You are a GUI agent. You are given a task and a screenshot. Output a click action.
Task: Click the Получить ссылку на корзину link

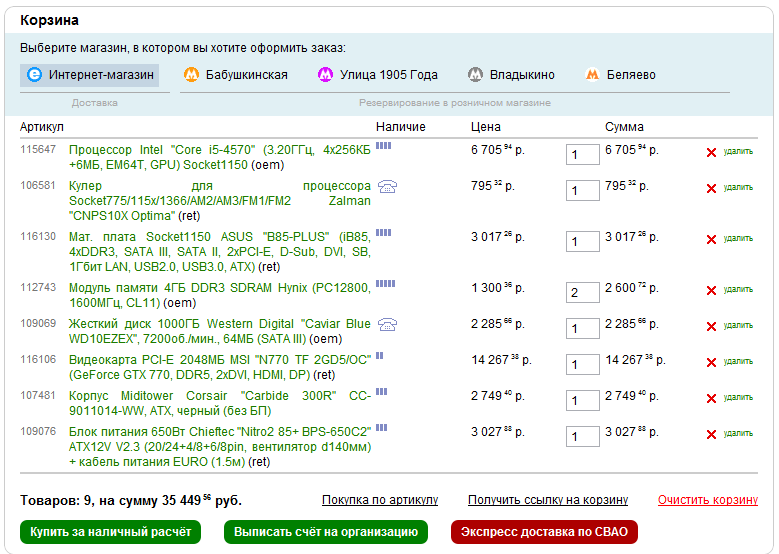[x=547, y=500]
